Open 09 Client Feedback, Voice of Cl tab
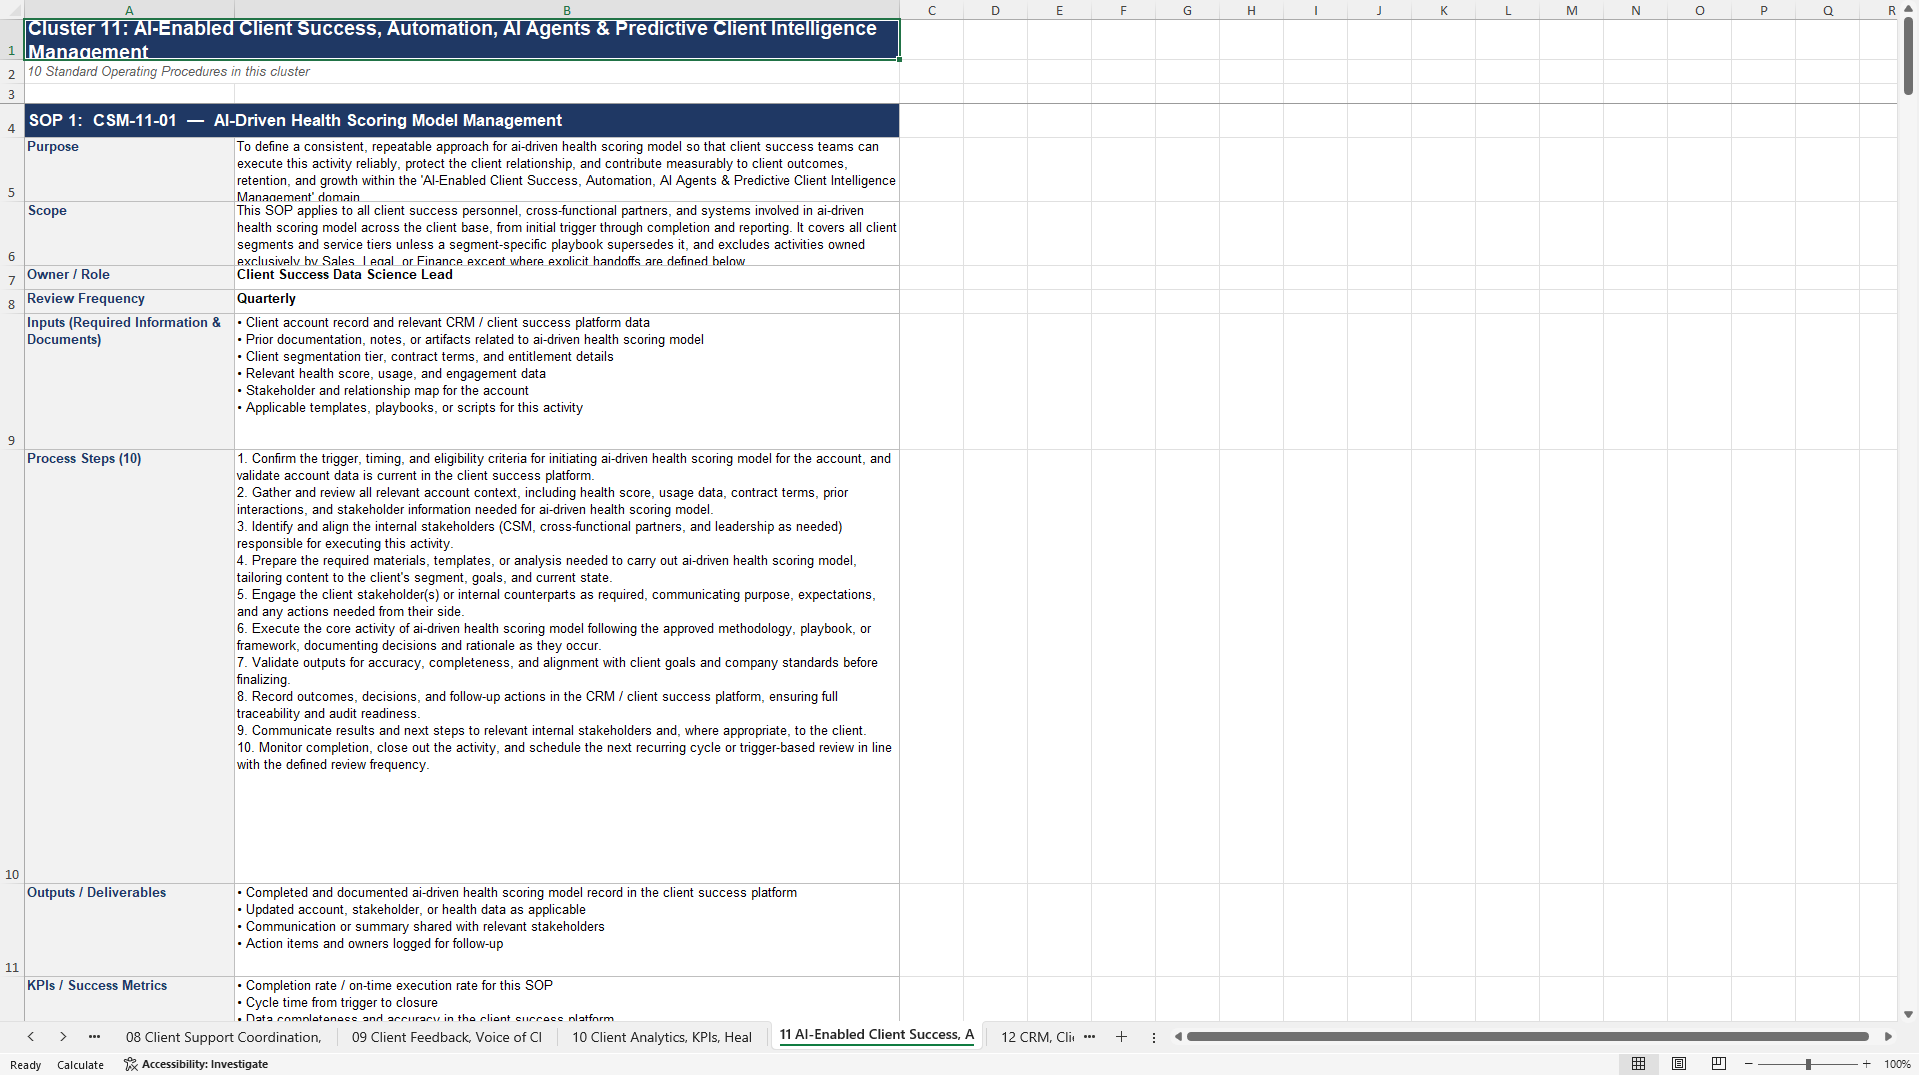Image resolution: width=1919 pixels, height=1075 pixels. click(446, 1037)
